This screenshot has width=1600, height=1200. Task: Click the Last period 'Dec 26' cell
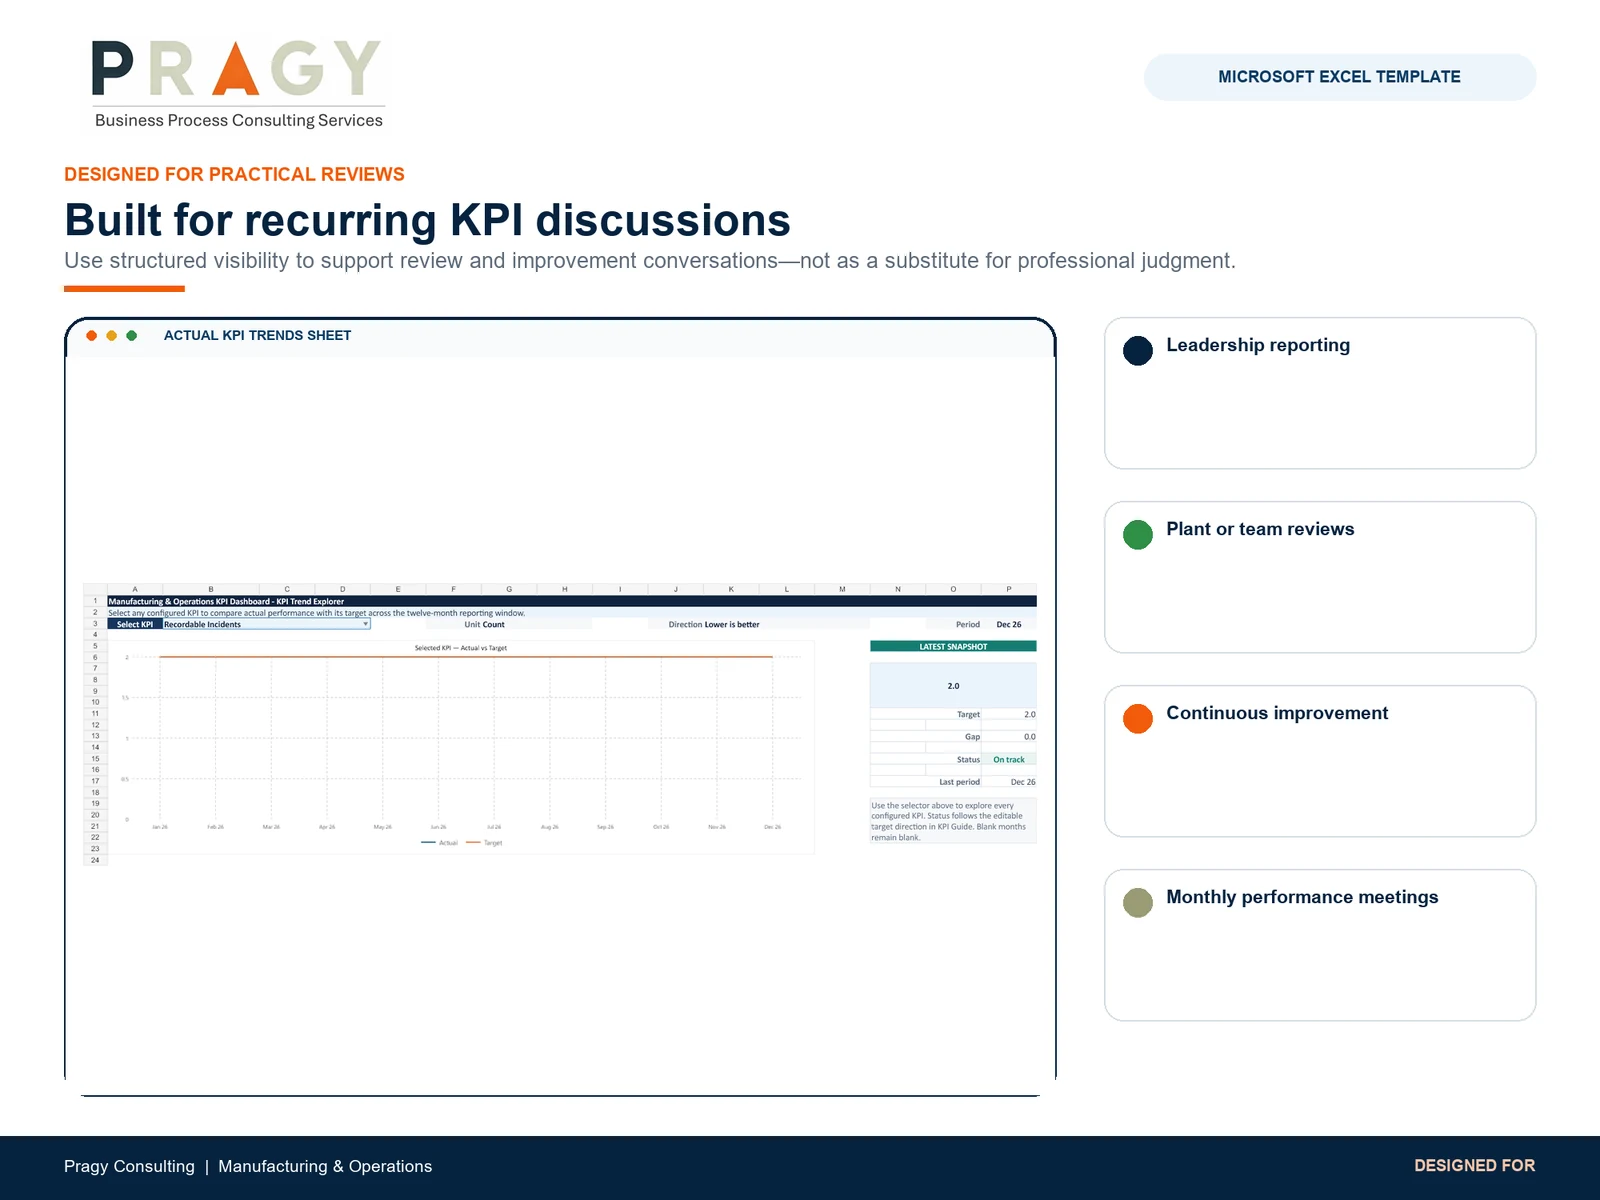(x=1009, y=782)
